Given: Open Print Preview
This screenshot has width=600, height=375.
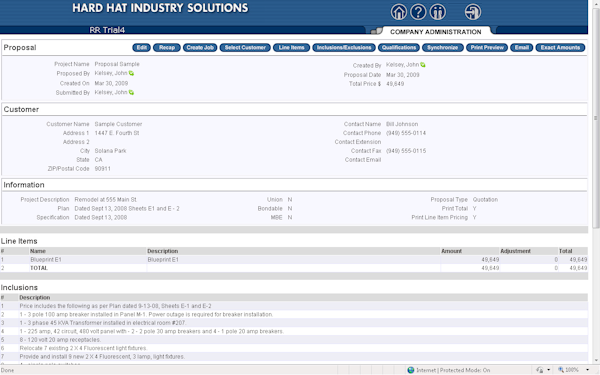Looking at the screenshot, I should [x=487, y=47].
